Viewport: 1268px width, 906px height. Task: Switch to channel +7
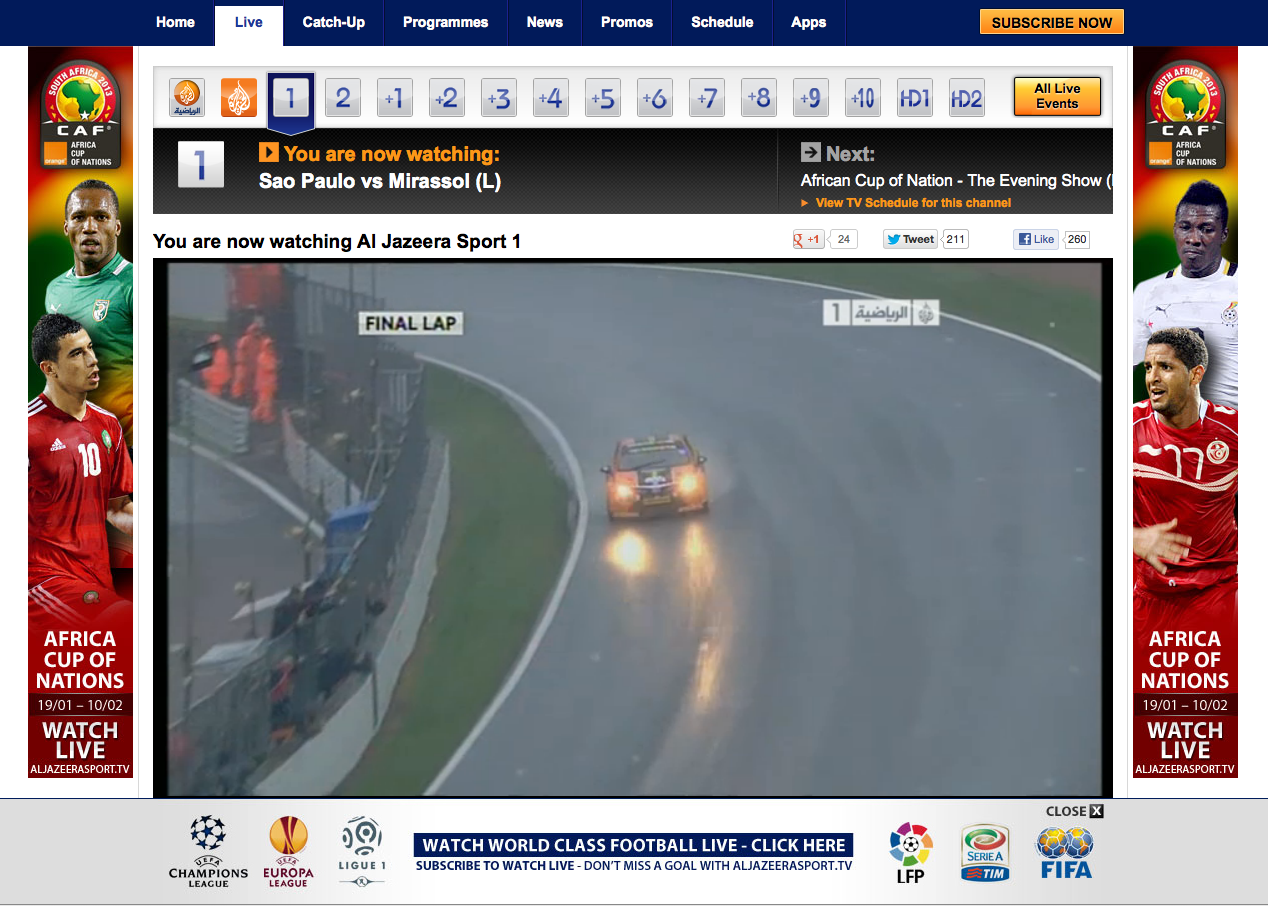707,98
